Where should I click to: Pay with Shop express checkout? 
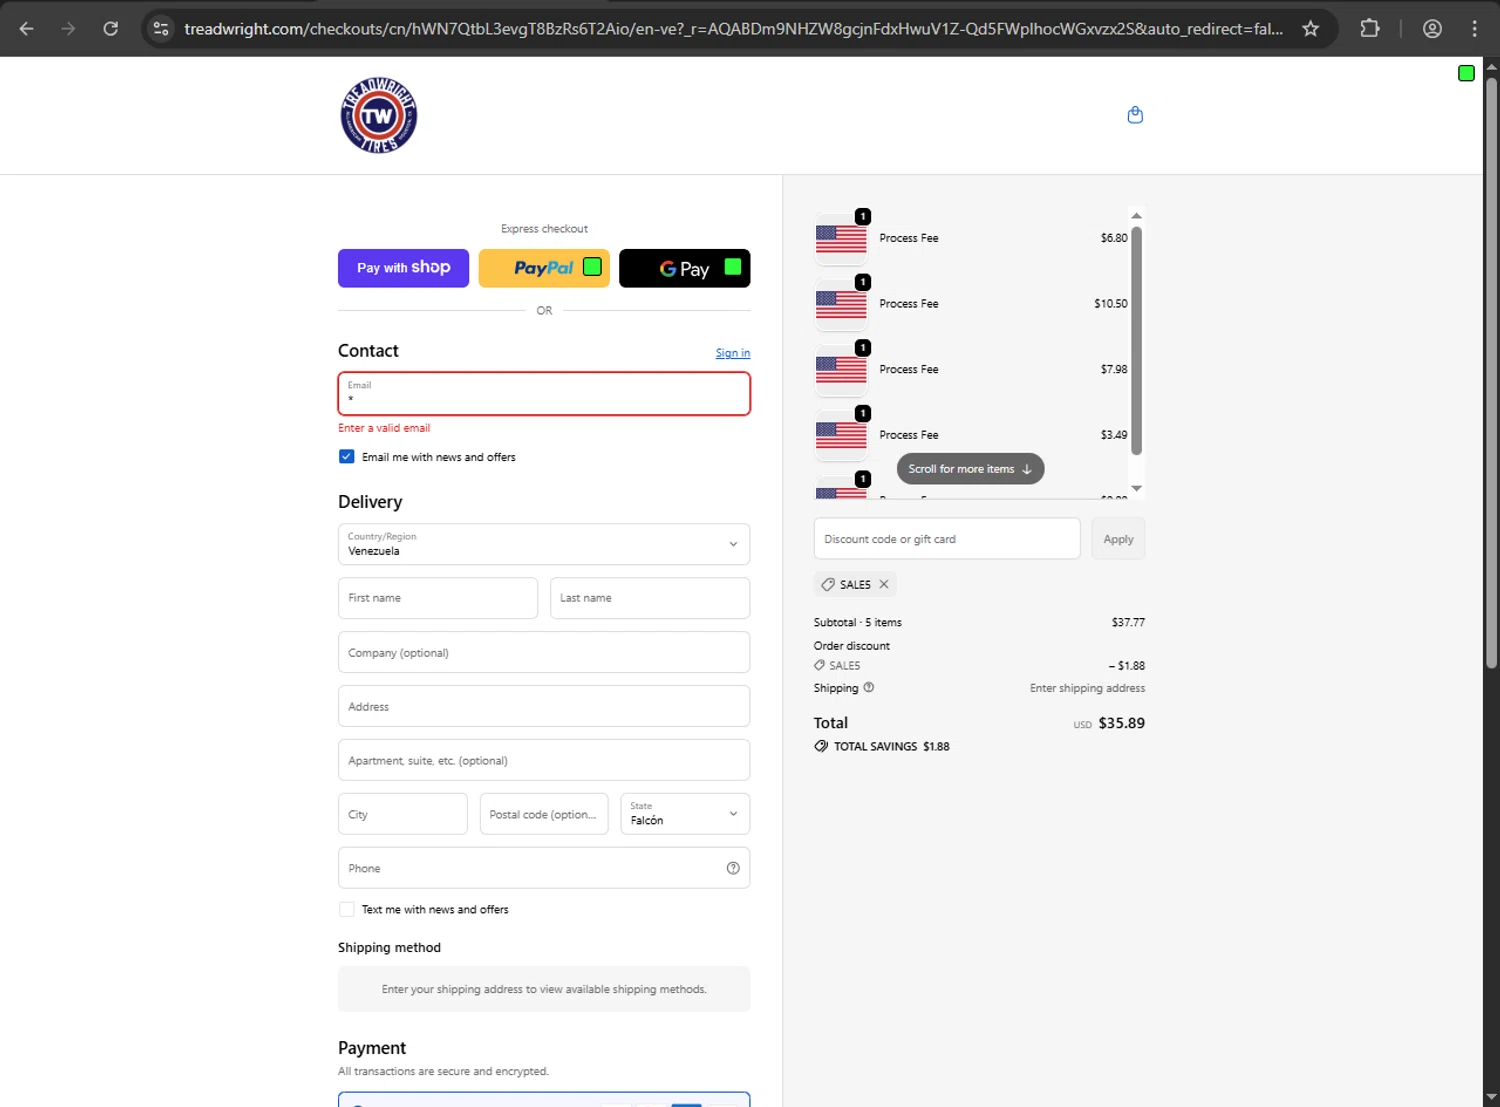click(403, 268)
